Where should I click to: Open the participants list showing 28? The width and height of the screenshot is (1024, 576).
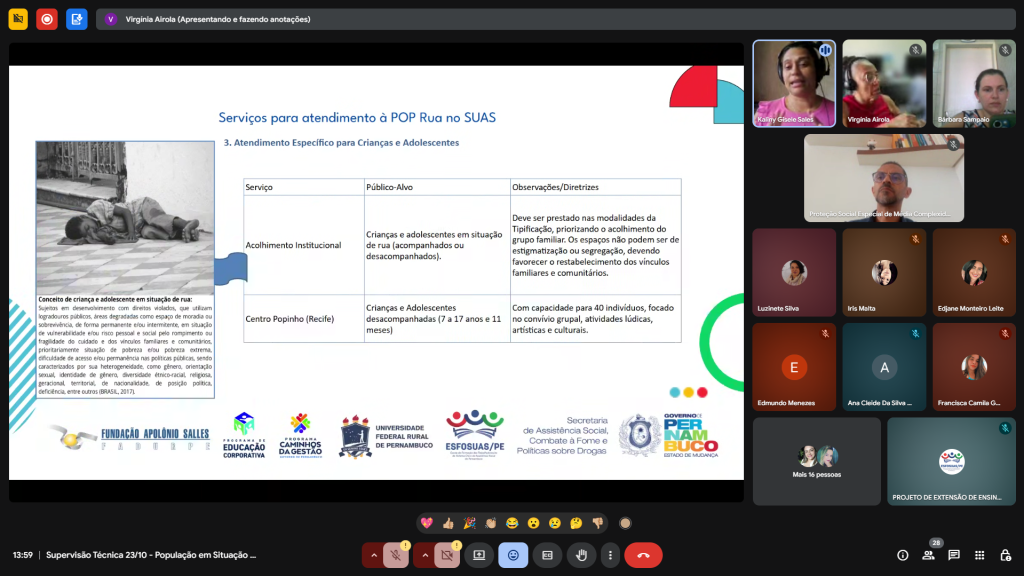coord(929,555)
